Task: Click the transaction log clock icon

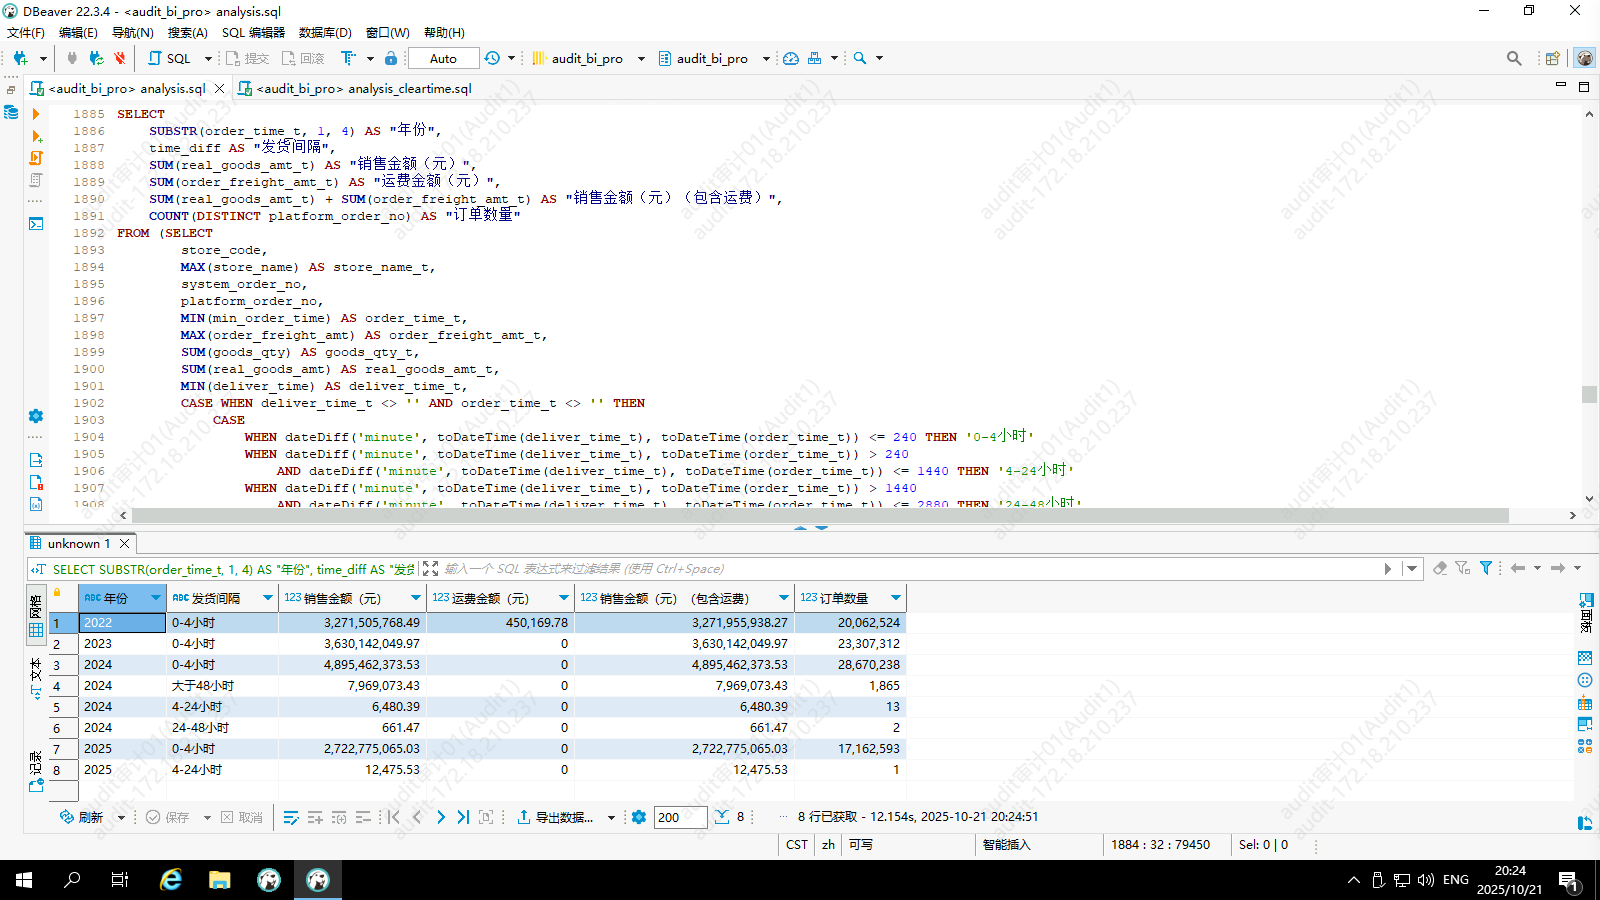Action: click(x=492, y=58)
